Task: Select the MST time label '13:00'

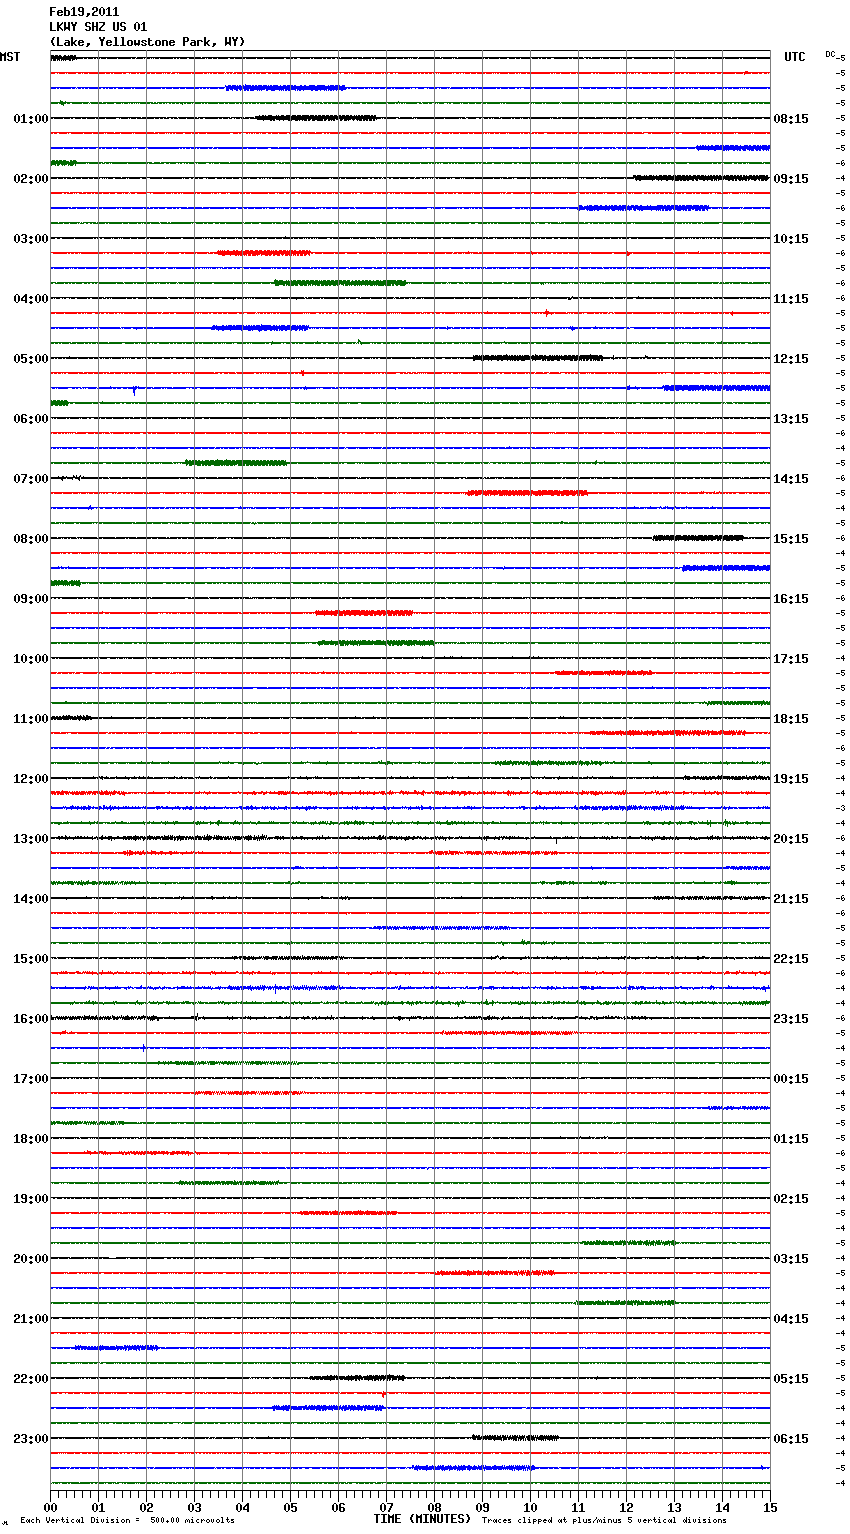Action: click(31, 839)
